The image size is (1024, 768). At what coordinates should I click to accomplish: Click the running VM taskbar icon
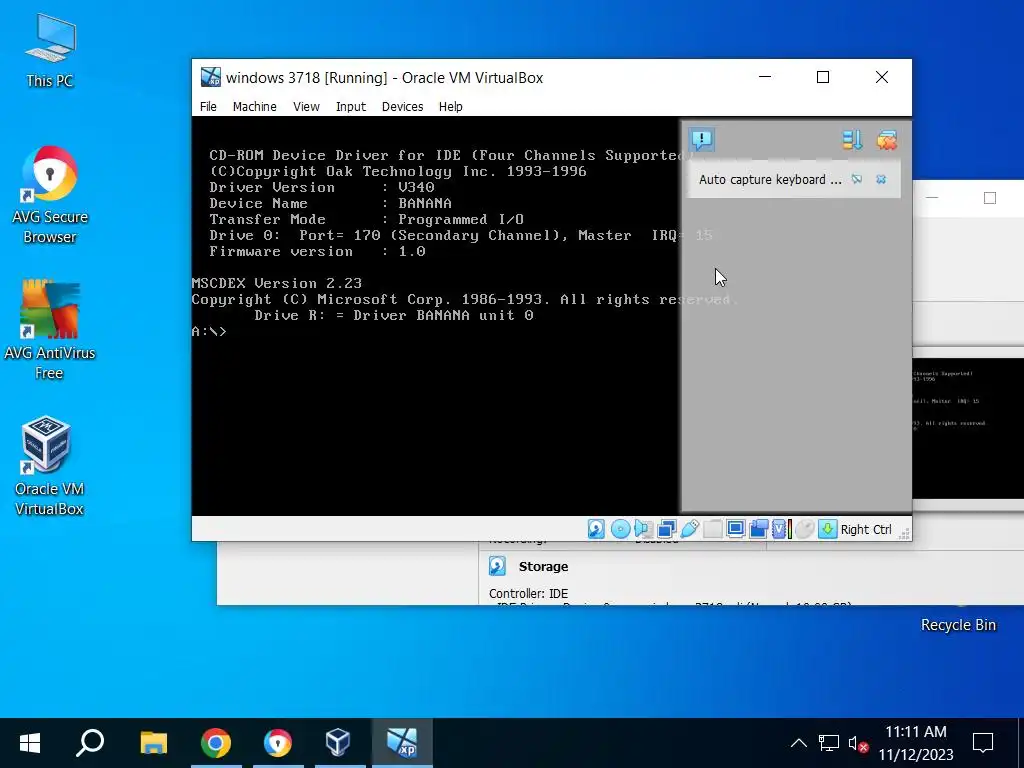[402, 743]
